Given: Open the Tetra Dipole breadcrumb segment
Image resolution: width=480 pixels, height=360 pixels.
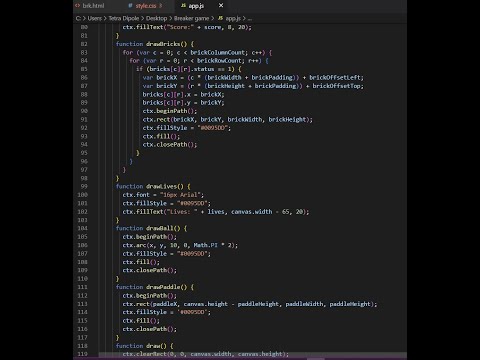Looking at the screenshot, I should [x=124, y=18].
